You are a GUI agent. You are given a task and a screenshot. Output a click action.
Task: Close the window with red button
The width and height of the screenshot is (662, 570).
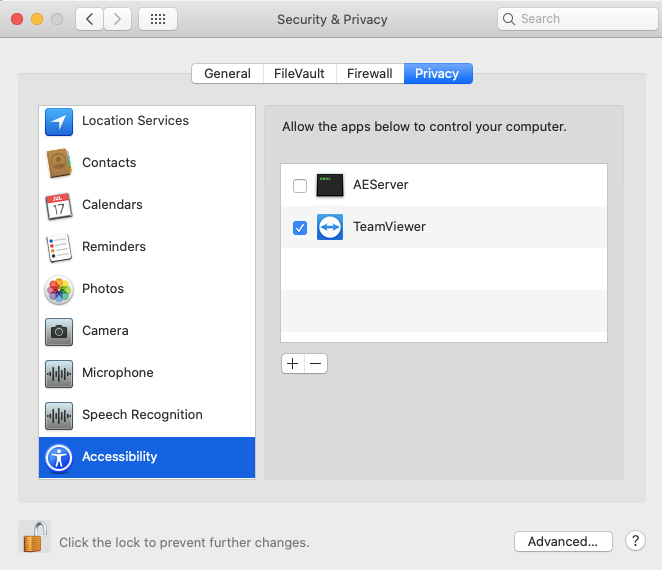coord(17,19)
